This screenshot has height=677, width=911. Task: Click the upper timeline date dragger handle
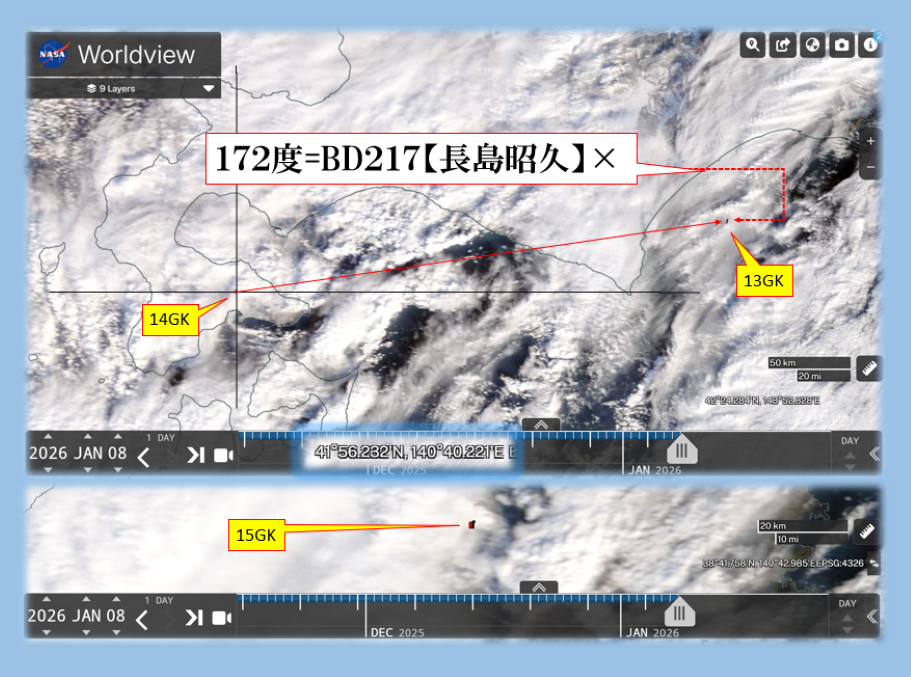coord(682,451)
